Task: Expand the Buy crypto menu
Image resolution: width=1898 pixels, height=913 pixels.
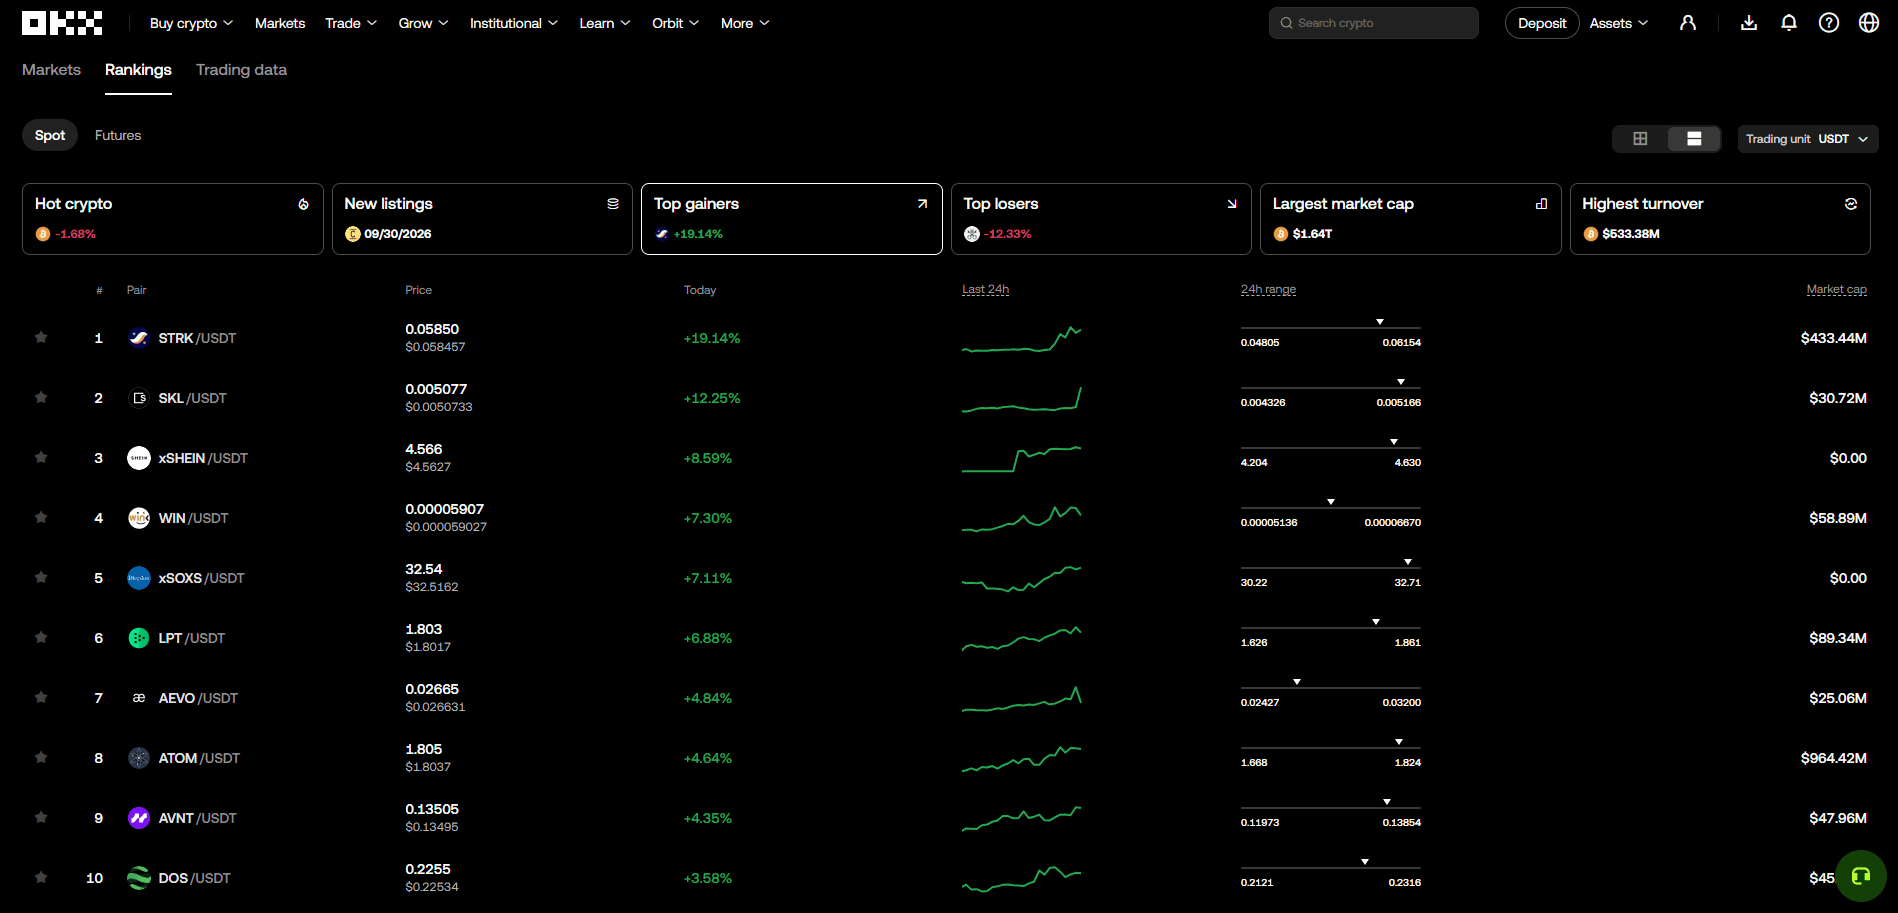Action: coord(191,23)
